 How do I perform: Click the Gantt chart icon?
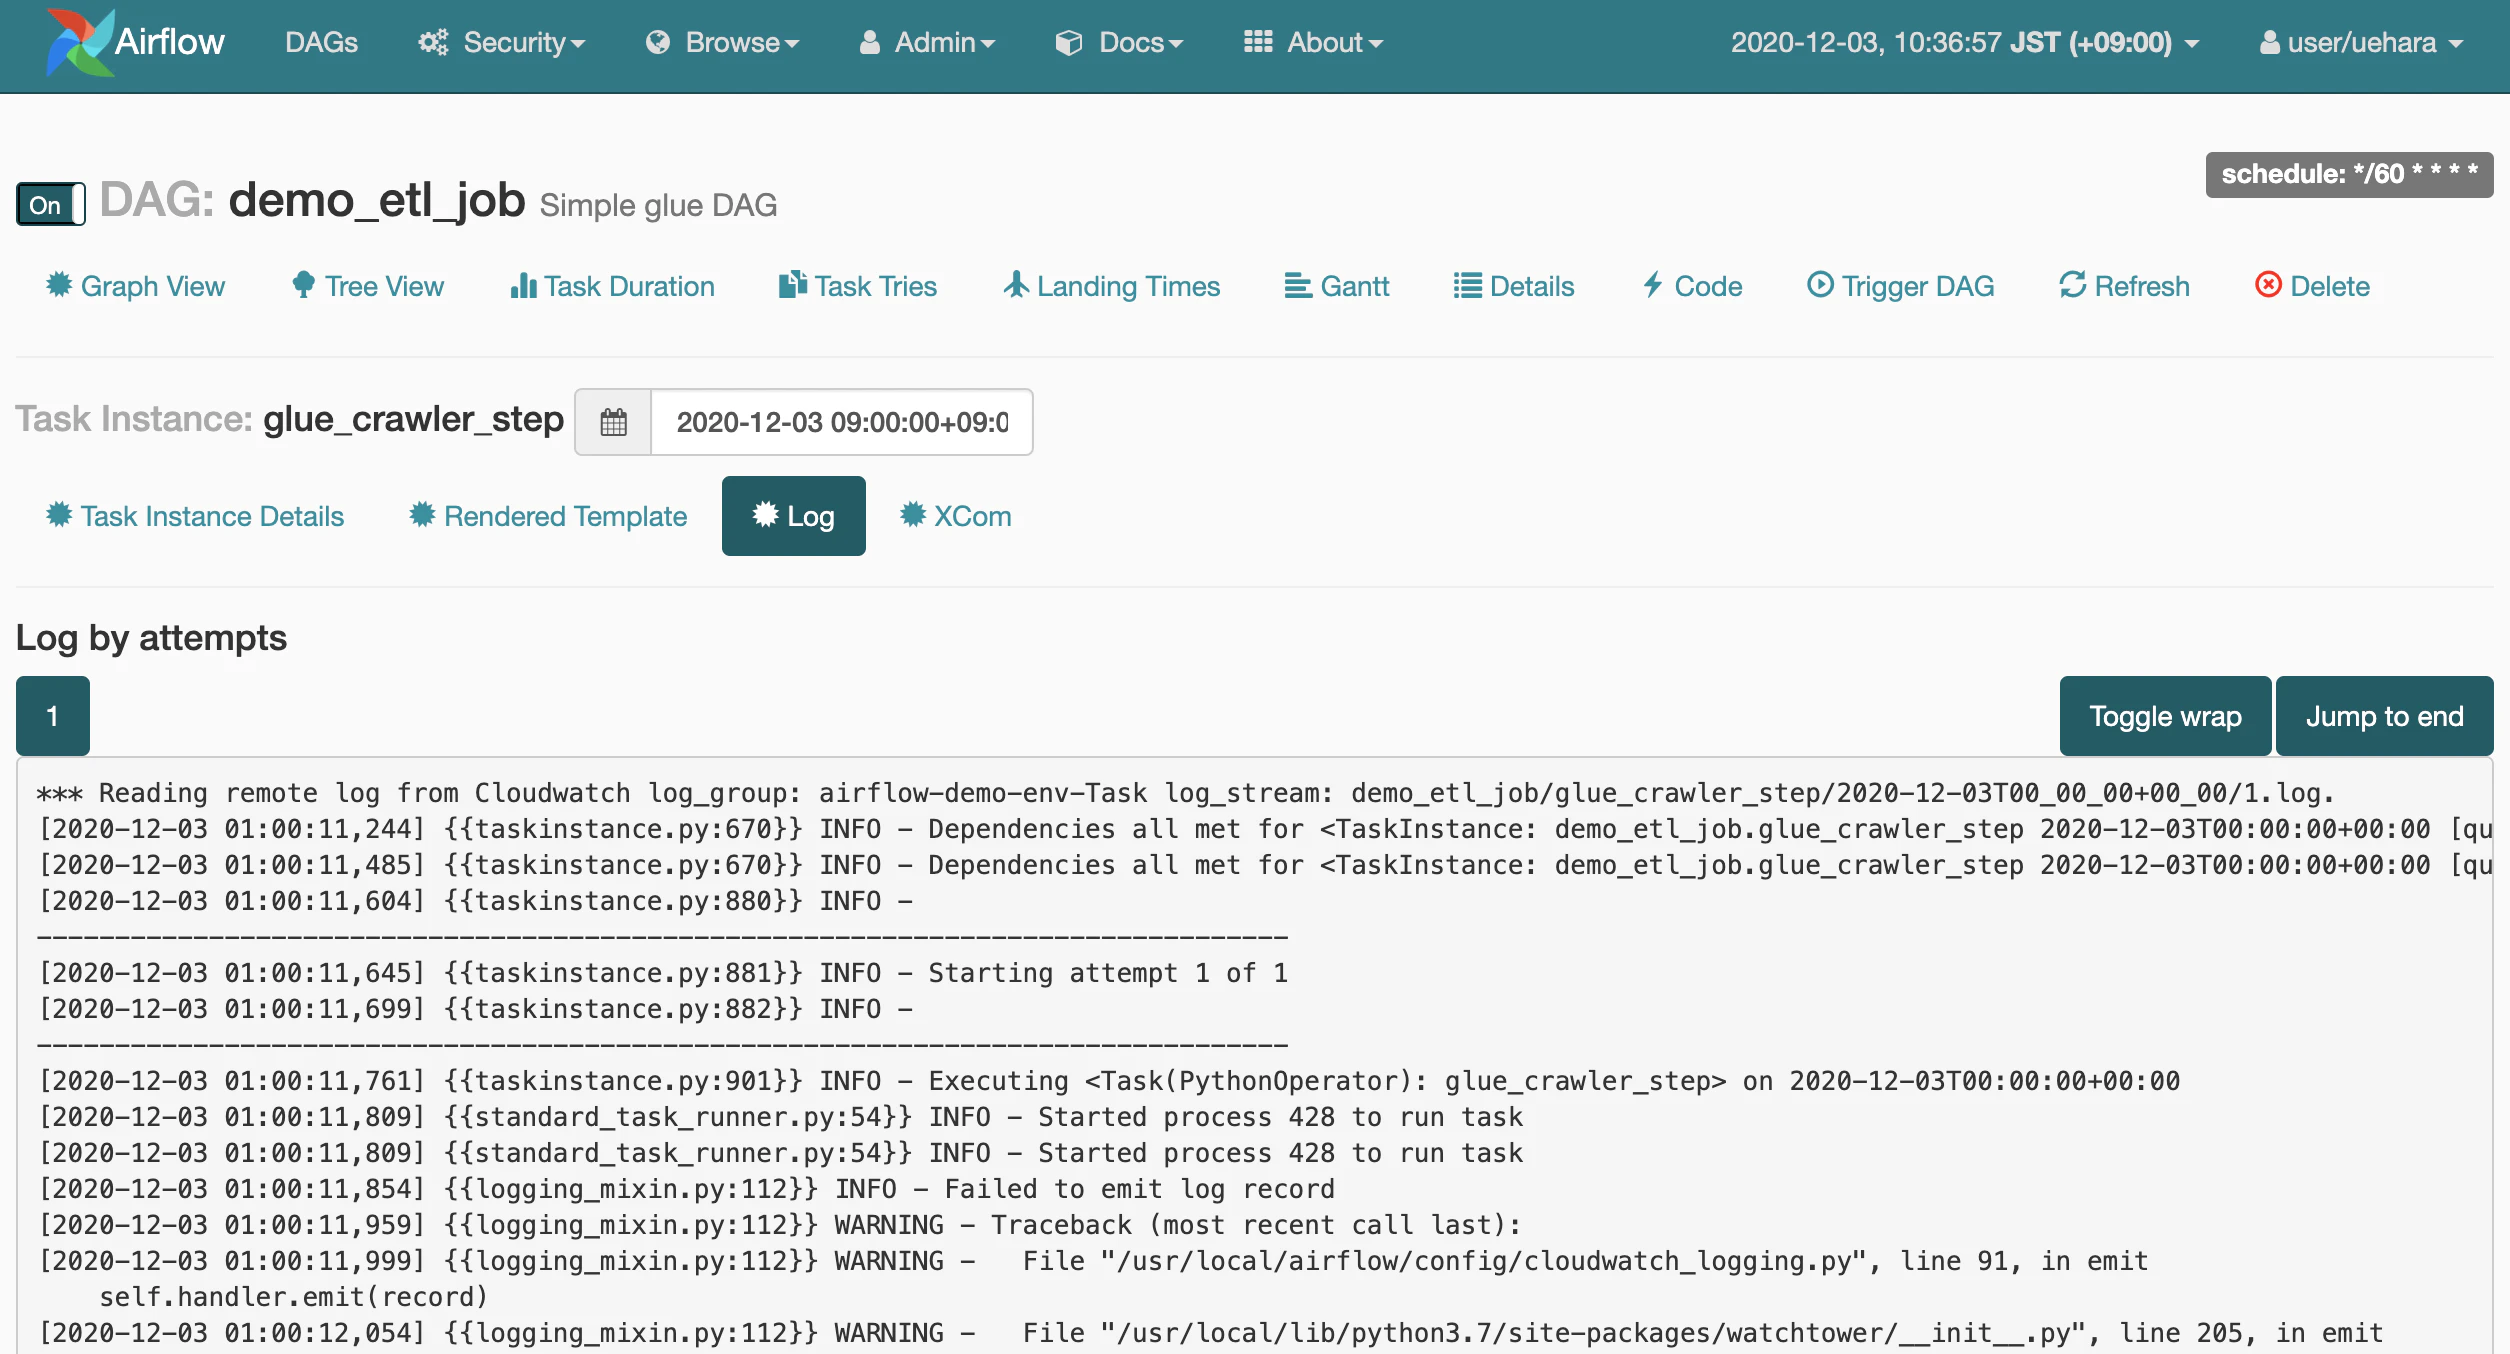[1298, 286]
